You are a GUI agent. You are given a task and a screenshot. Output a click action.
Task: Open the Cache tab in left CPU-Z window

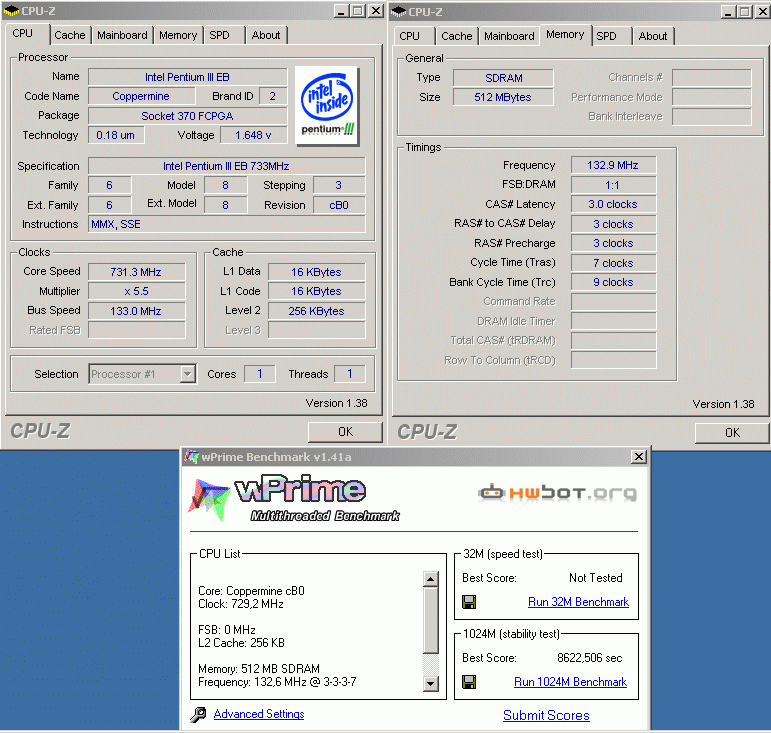coord(70,35)
